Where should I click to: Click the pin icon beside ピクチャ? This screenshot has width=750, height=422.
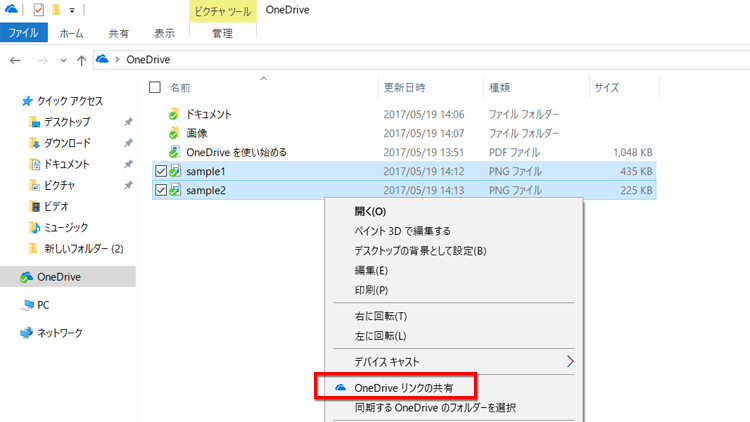pos(128,185)
